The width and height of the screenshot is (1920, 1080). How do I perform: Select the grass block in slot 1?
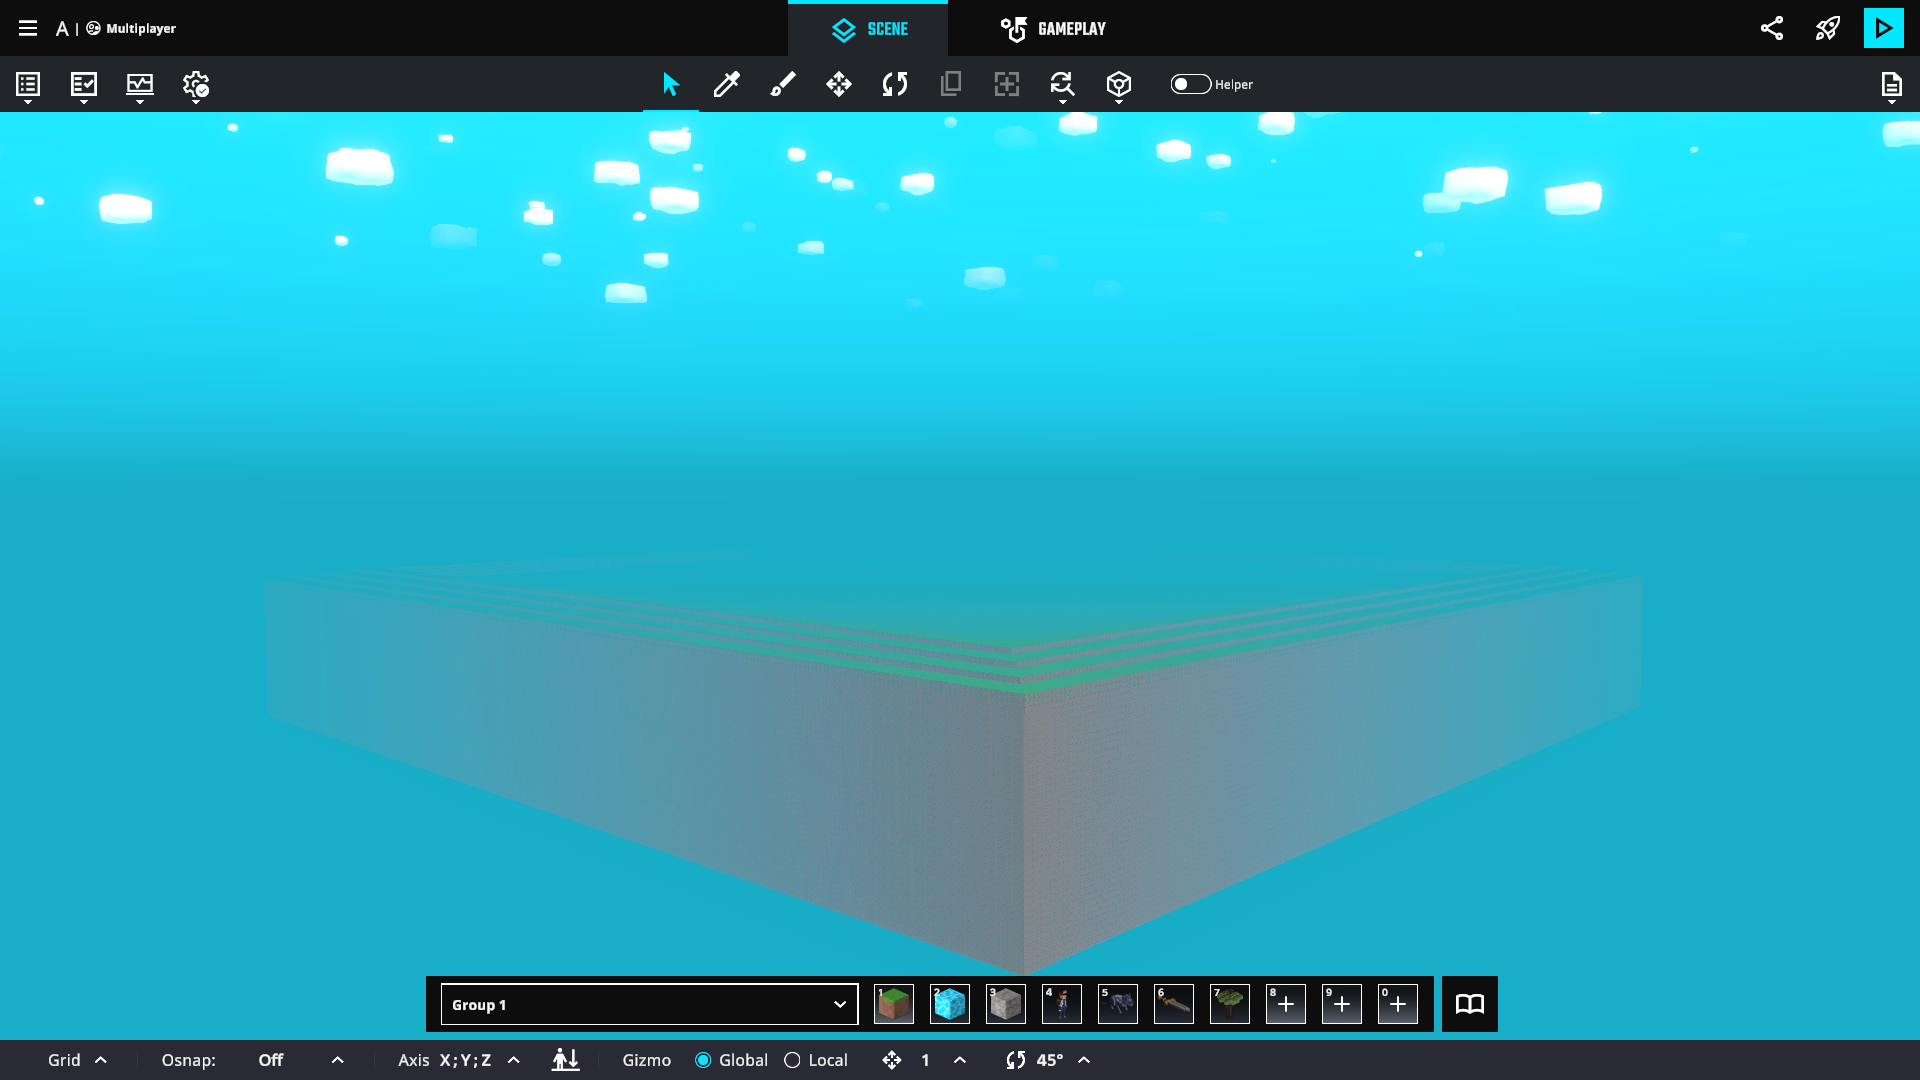894,1004
